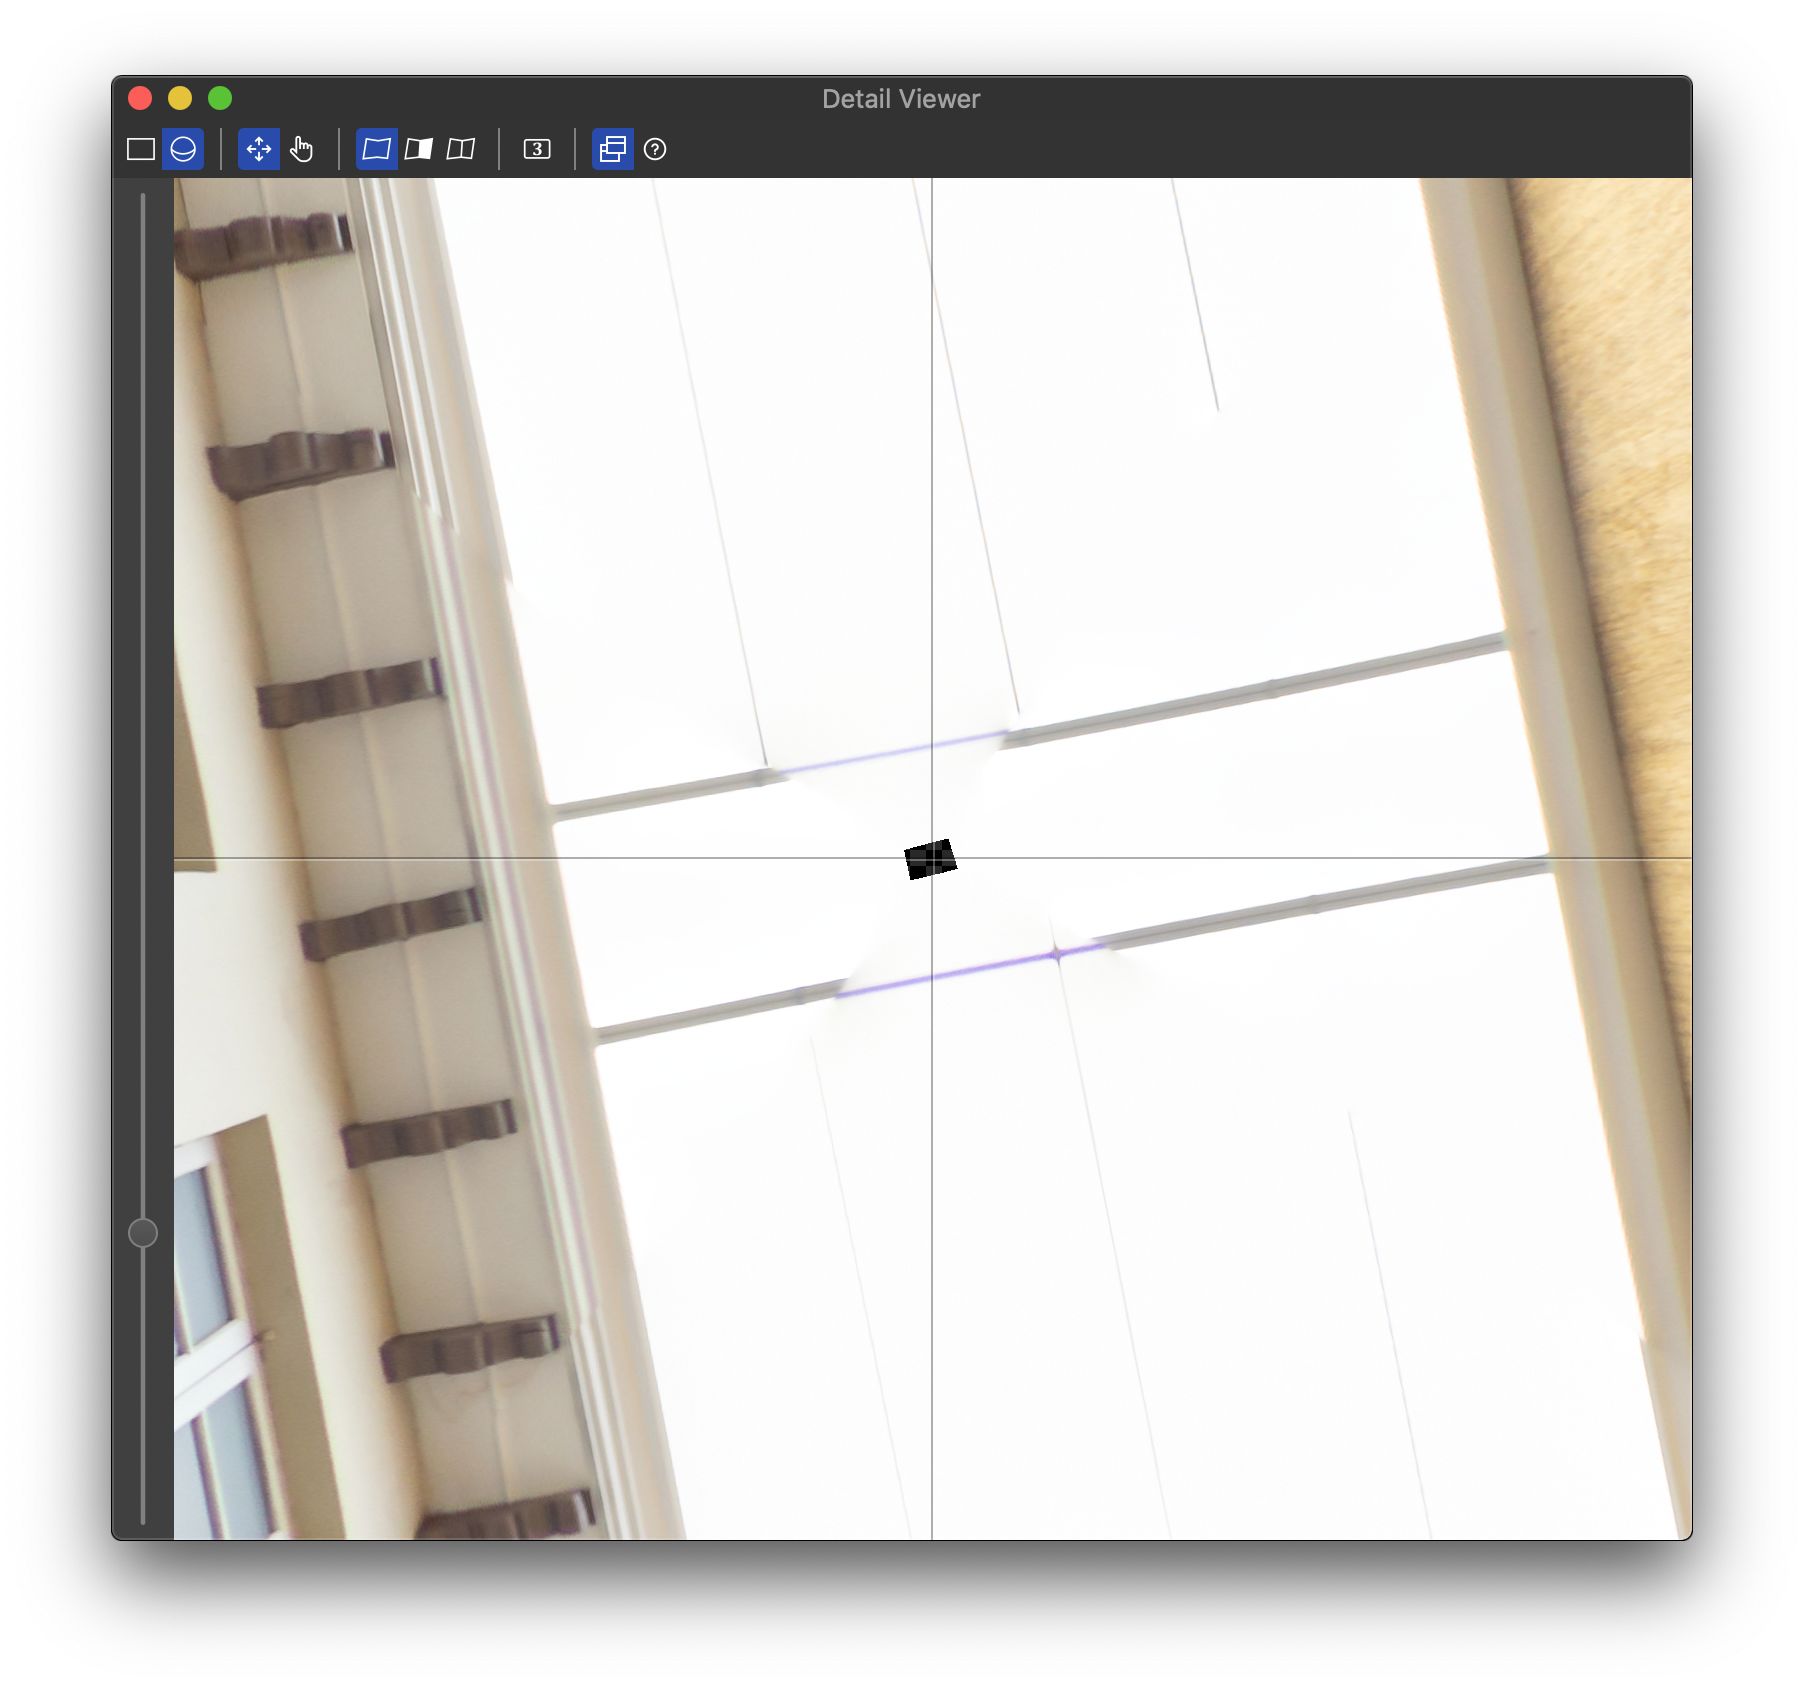Click the boxed number 3 icon
This screenshot has height=1688, width=1804.
tap(537, 149)
